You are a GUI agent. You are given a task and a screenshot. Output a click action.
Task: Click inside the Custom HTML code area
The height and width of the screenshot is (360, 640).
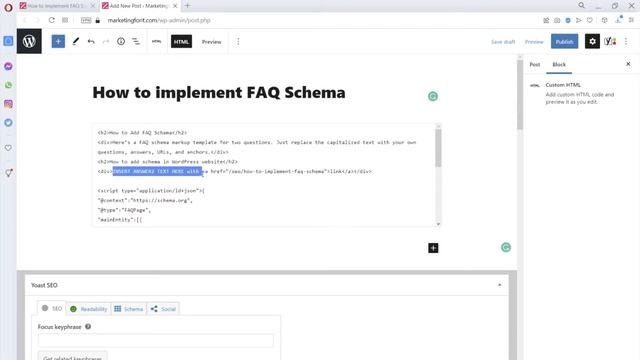(263, 176)
